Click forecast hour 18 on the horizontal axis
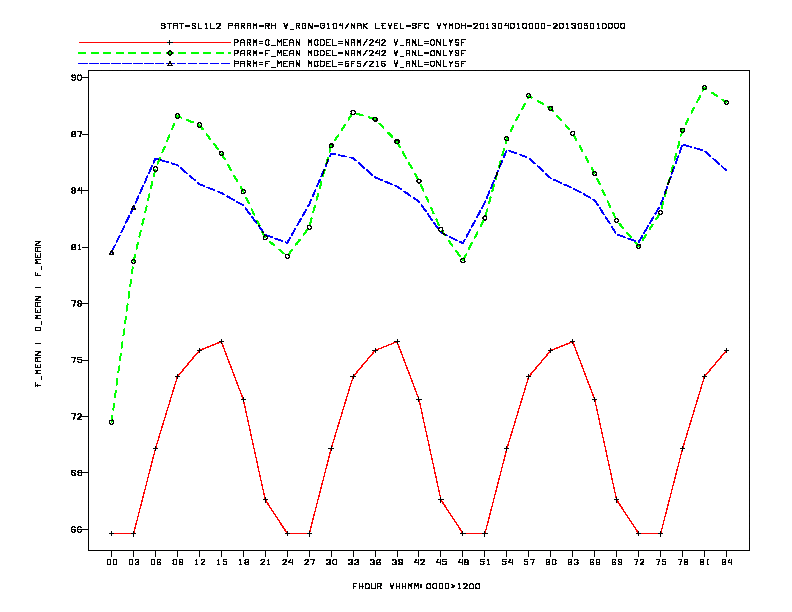 [x=243, y=562]
